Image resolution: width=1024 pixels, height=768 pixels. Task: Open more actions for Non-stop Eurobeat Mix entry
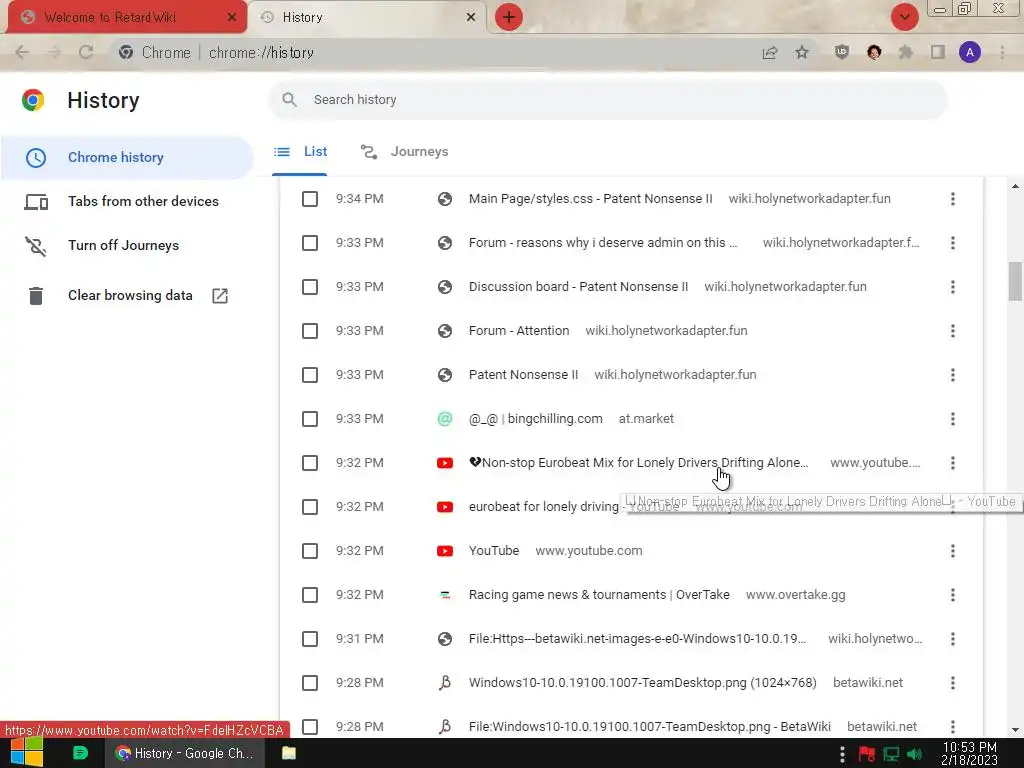953,463
